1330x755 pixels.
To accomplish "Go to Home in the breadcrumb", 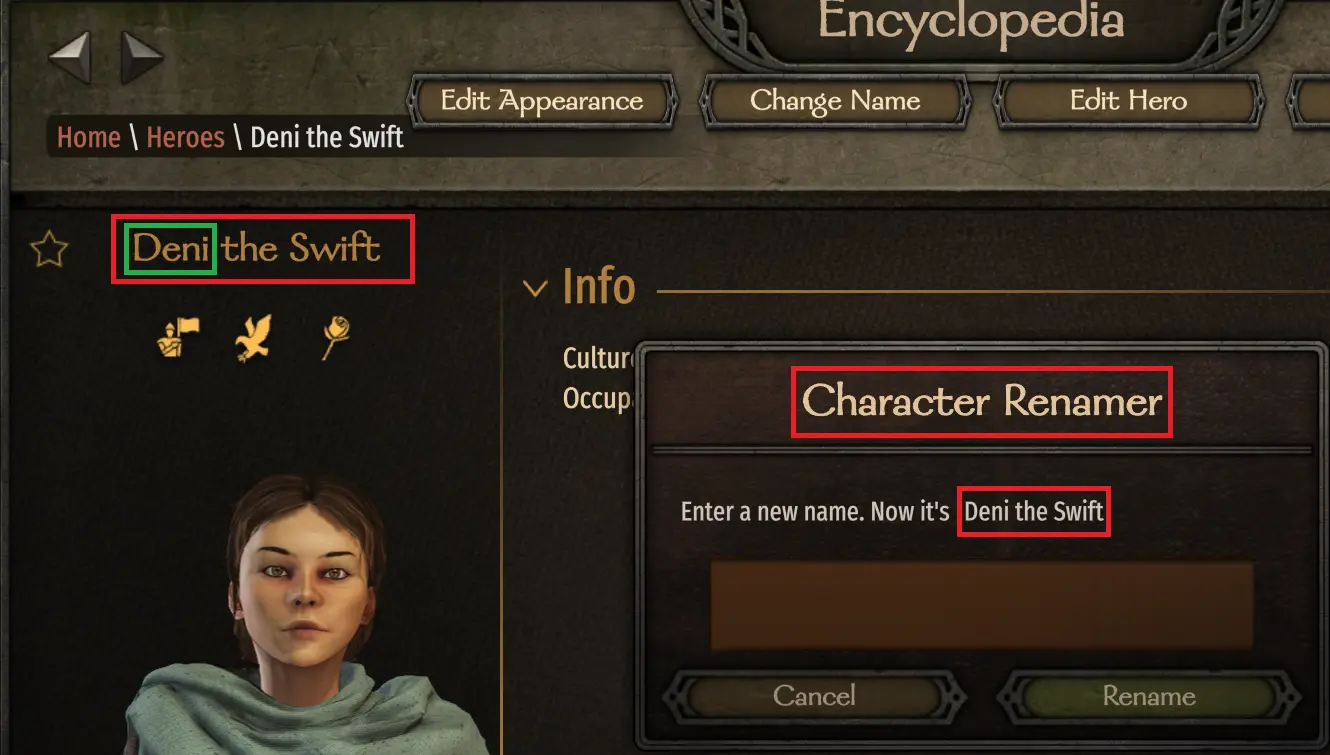I will (x=88, y=137).
